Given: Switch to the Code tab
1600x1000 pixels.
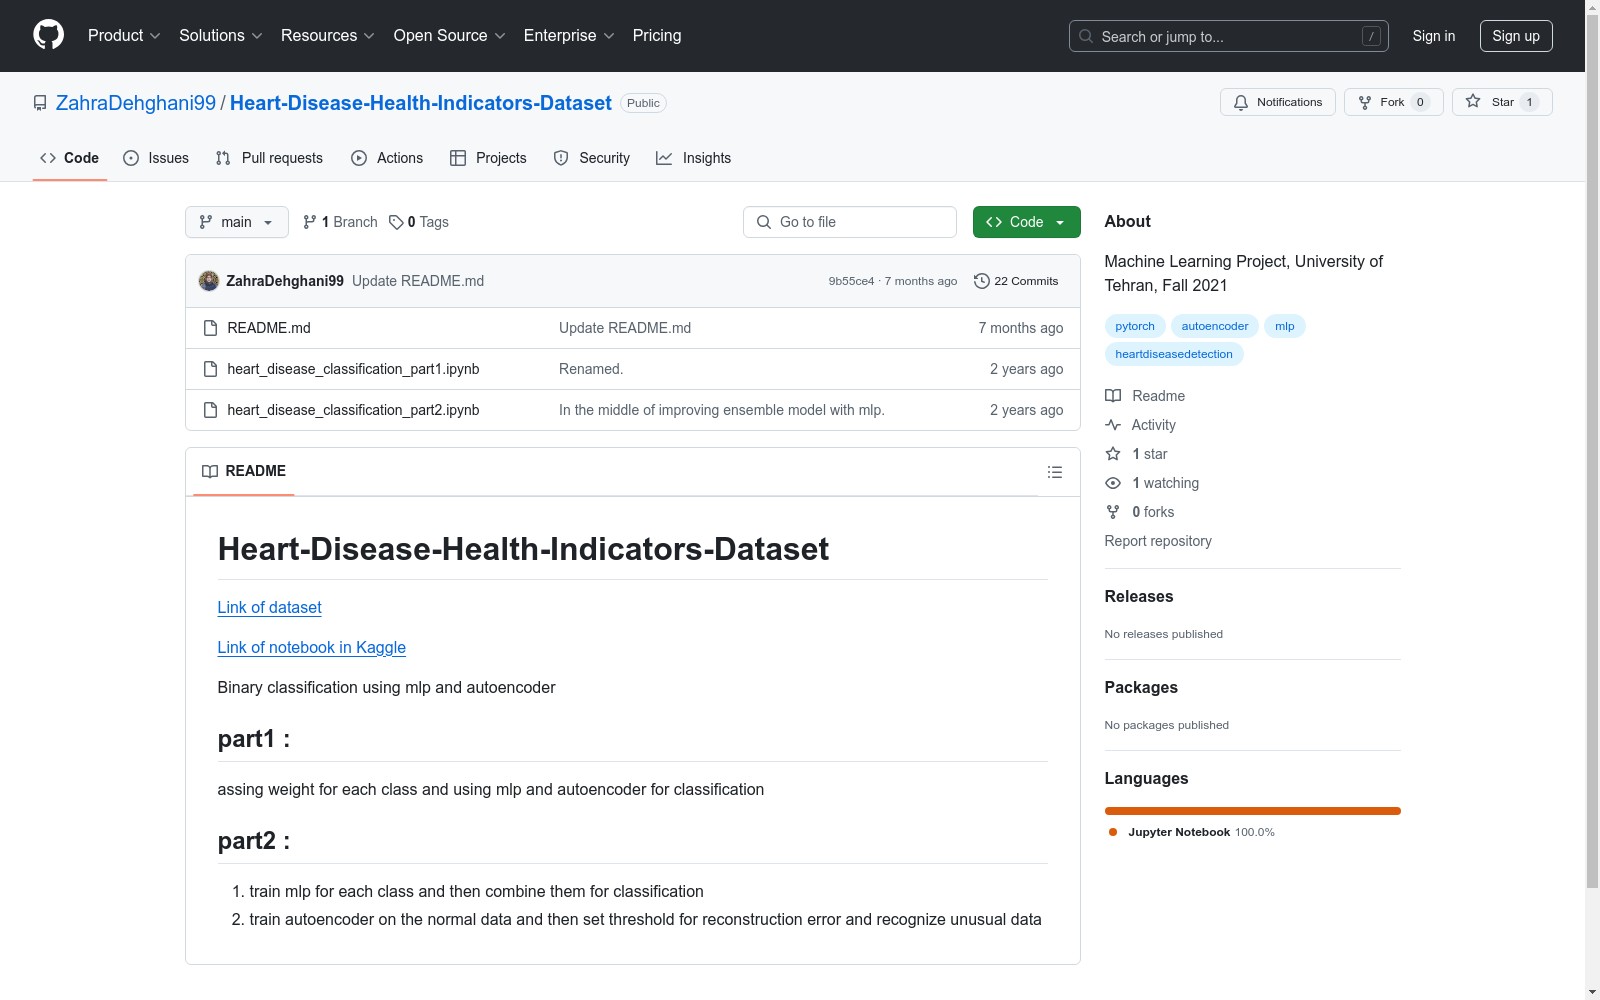Looking at the screenshot, I should (x=70, y=158).
